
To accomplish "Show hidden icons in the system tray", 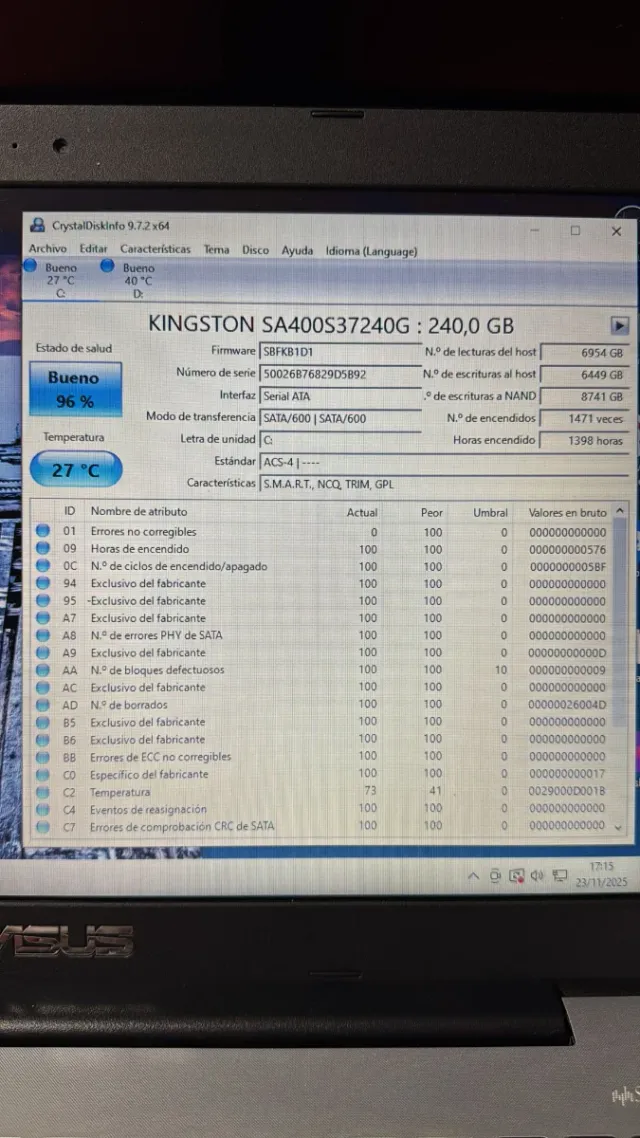I will pos(473,876).
